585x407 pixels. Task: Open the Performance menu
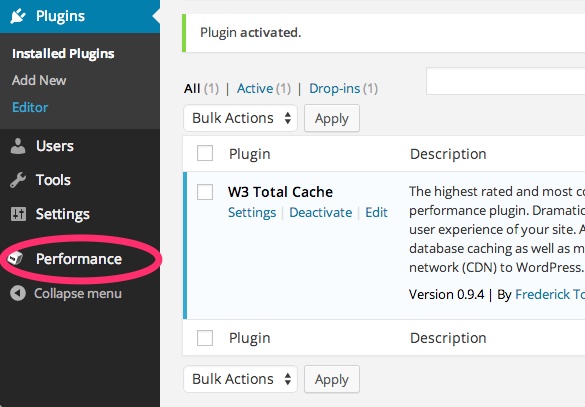coord(80,259)
